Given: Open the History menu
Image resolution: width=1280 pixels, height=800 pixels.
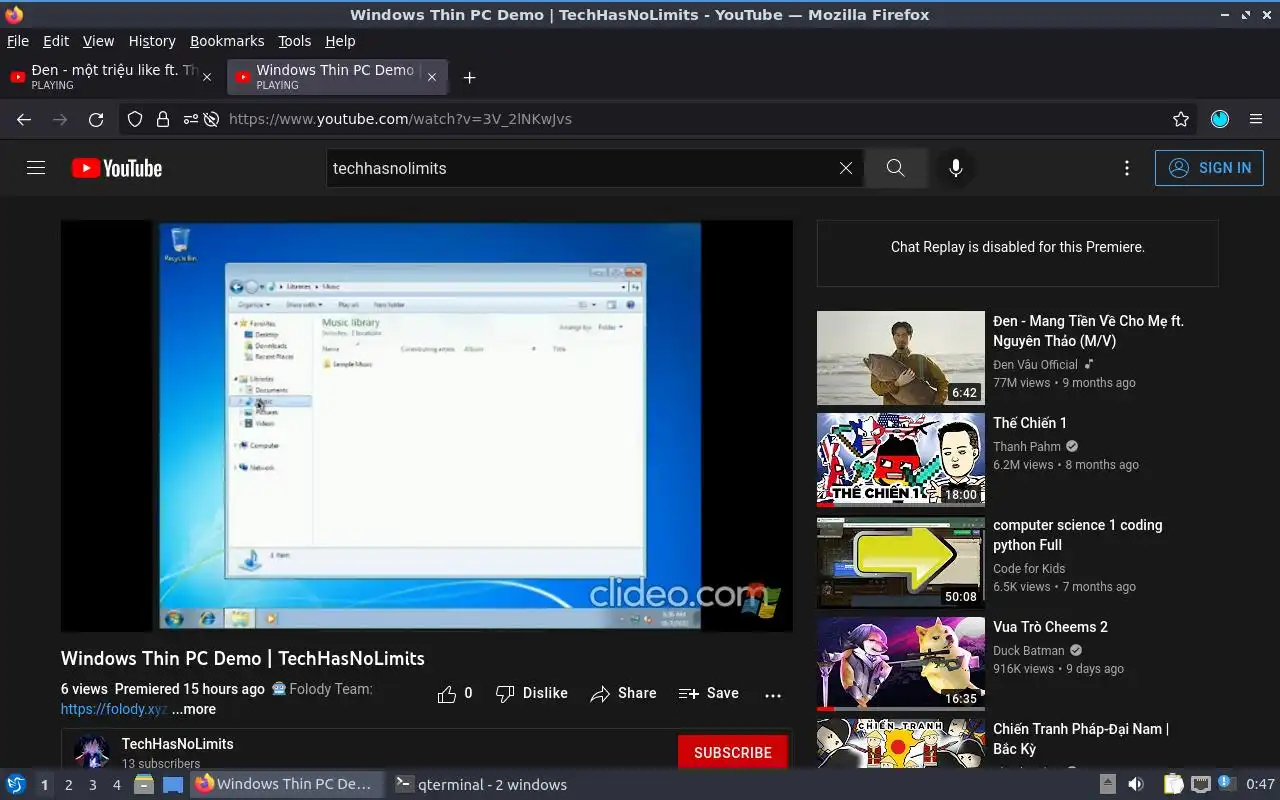Looking at the screenshot, I should point(152,41).
